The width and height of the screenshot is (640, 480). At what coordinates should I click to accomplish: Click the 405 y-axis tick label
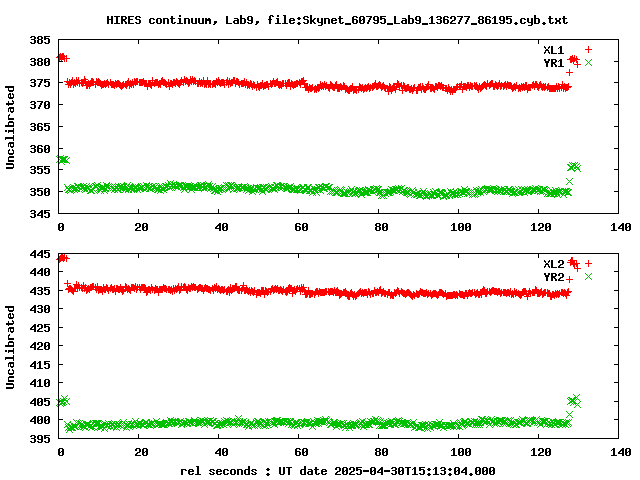(x=40, y=402)
